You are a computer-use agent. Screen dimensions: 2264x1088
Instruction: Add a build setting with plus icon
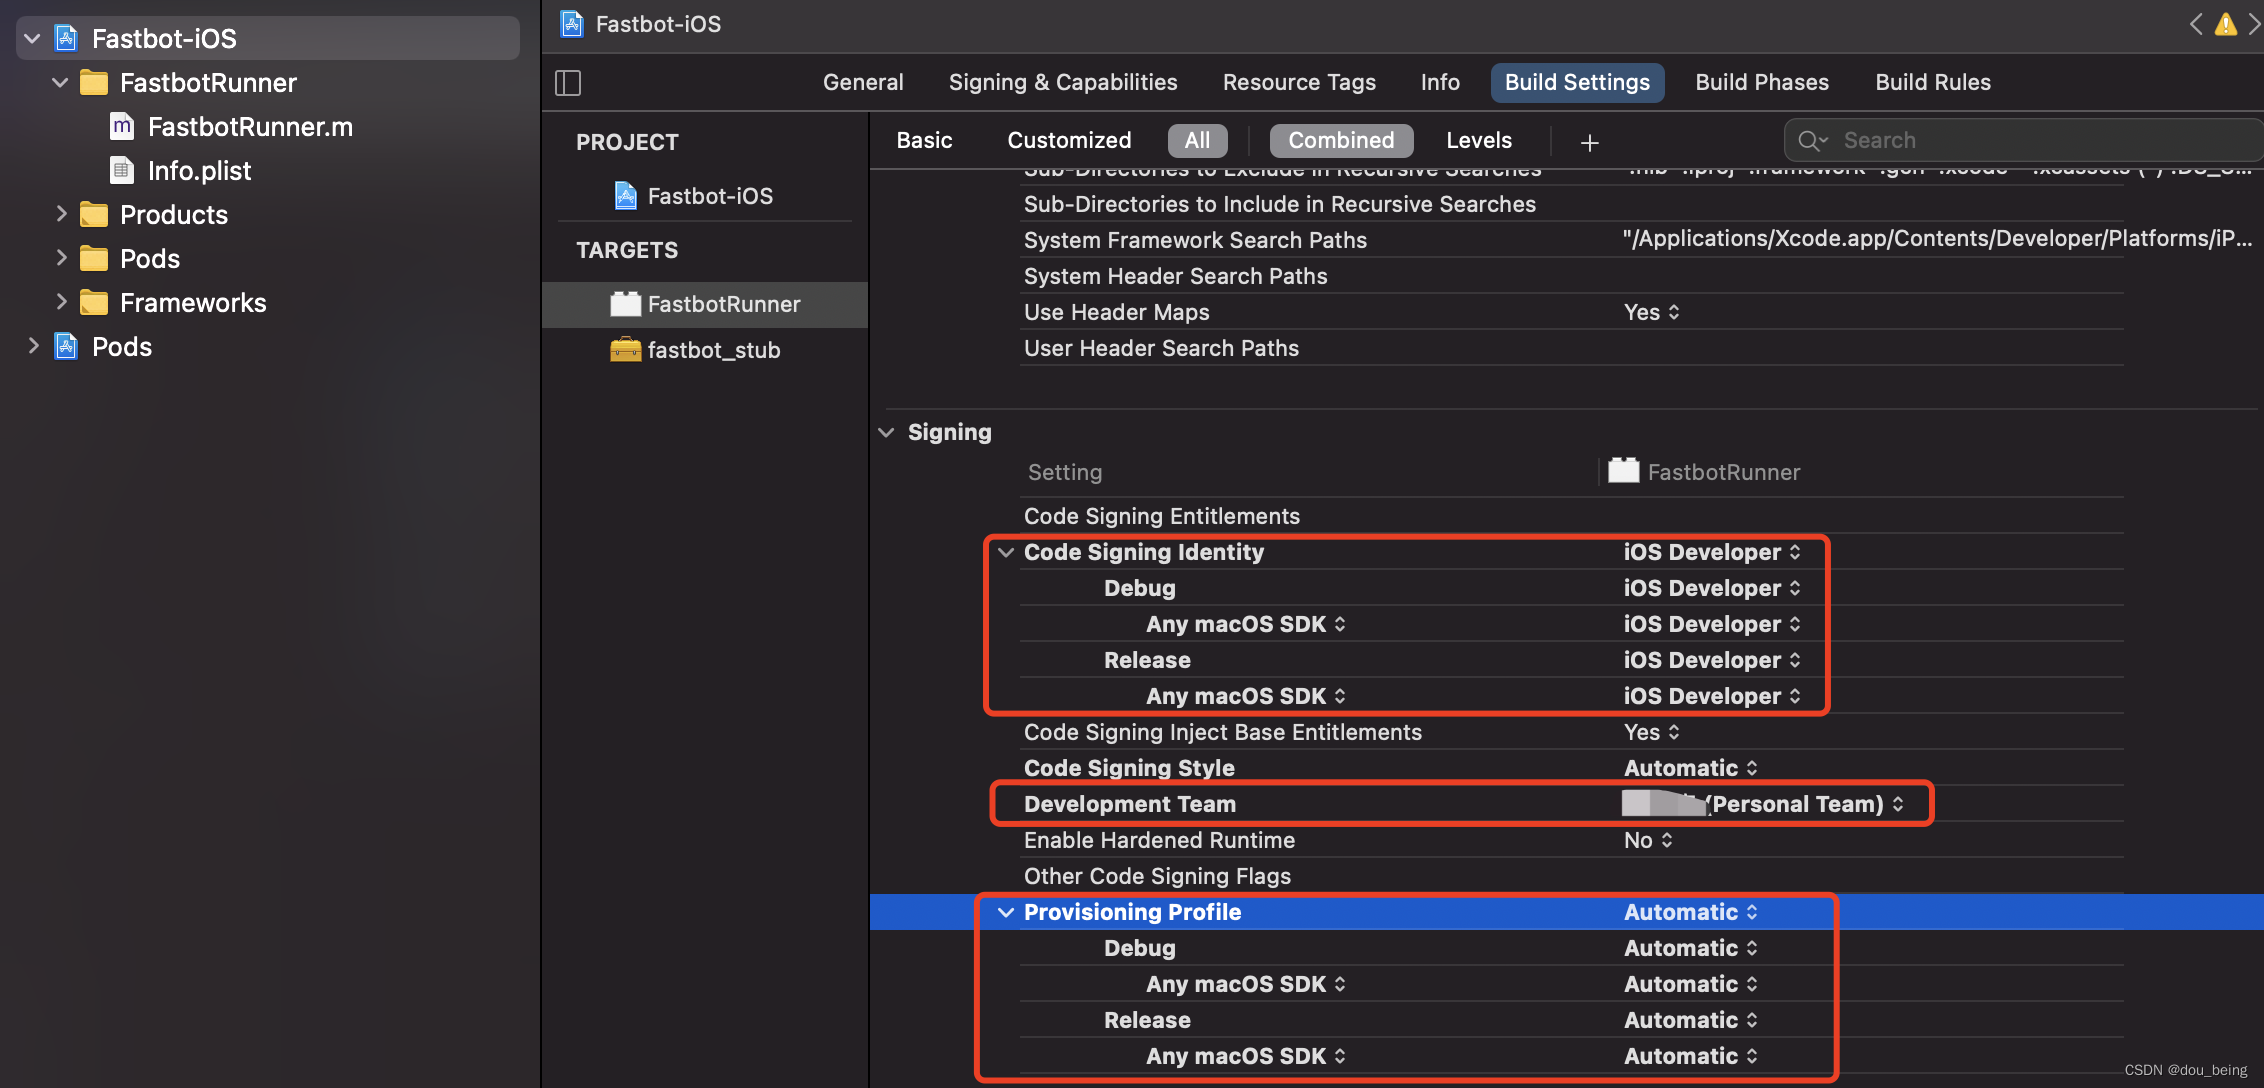pos(1590,142)
